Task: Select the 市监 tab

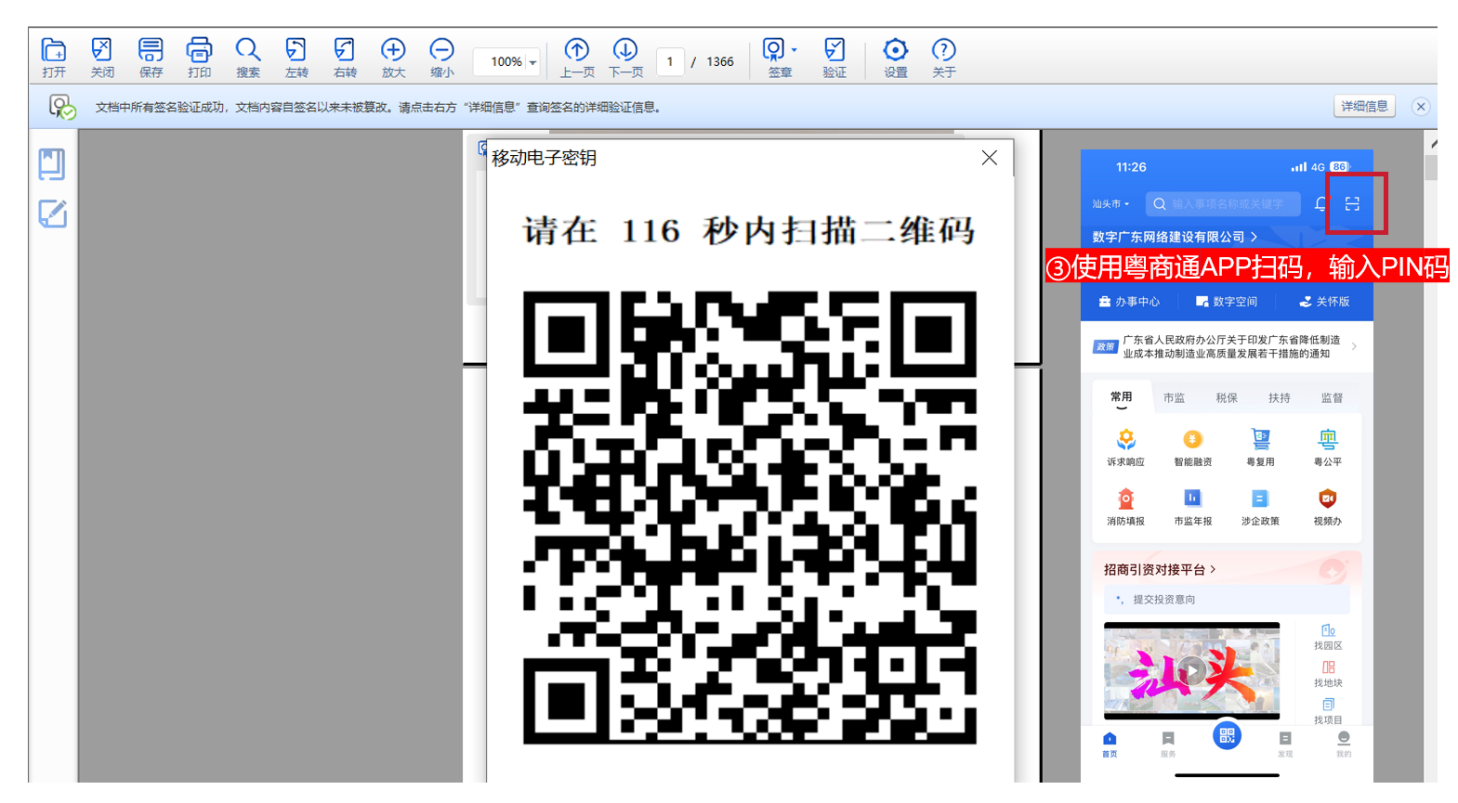Action: pyautogui.click(x=1174, y=398)
